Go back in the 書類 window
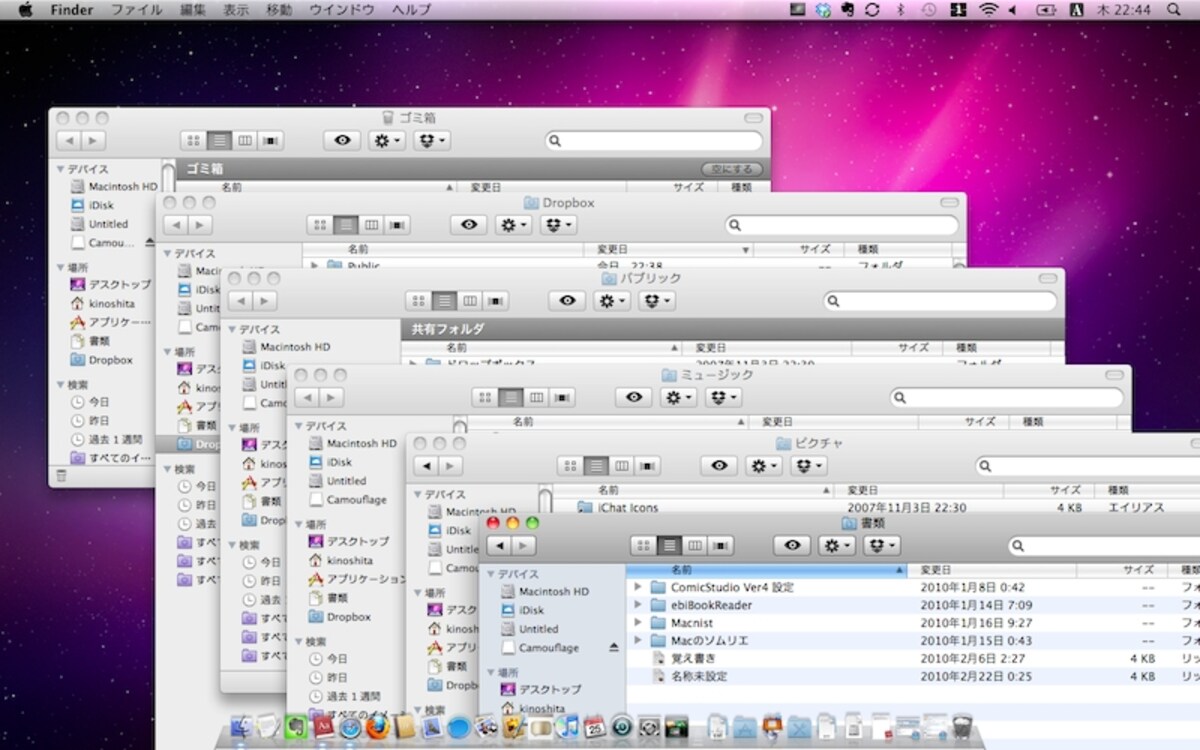 tap(498, 546)
